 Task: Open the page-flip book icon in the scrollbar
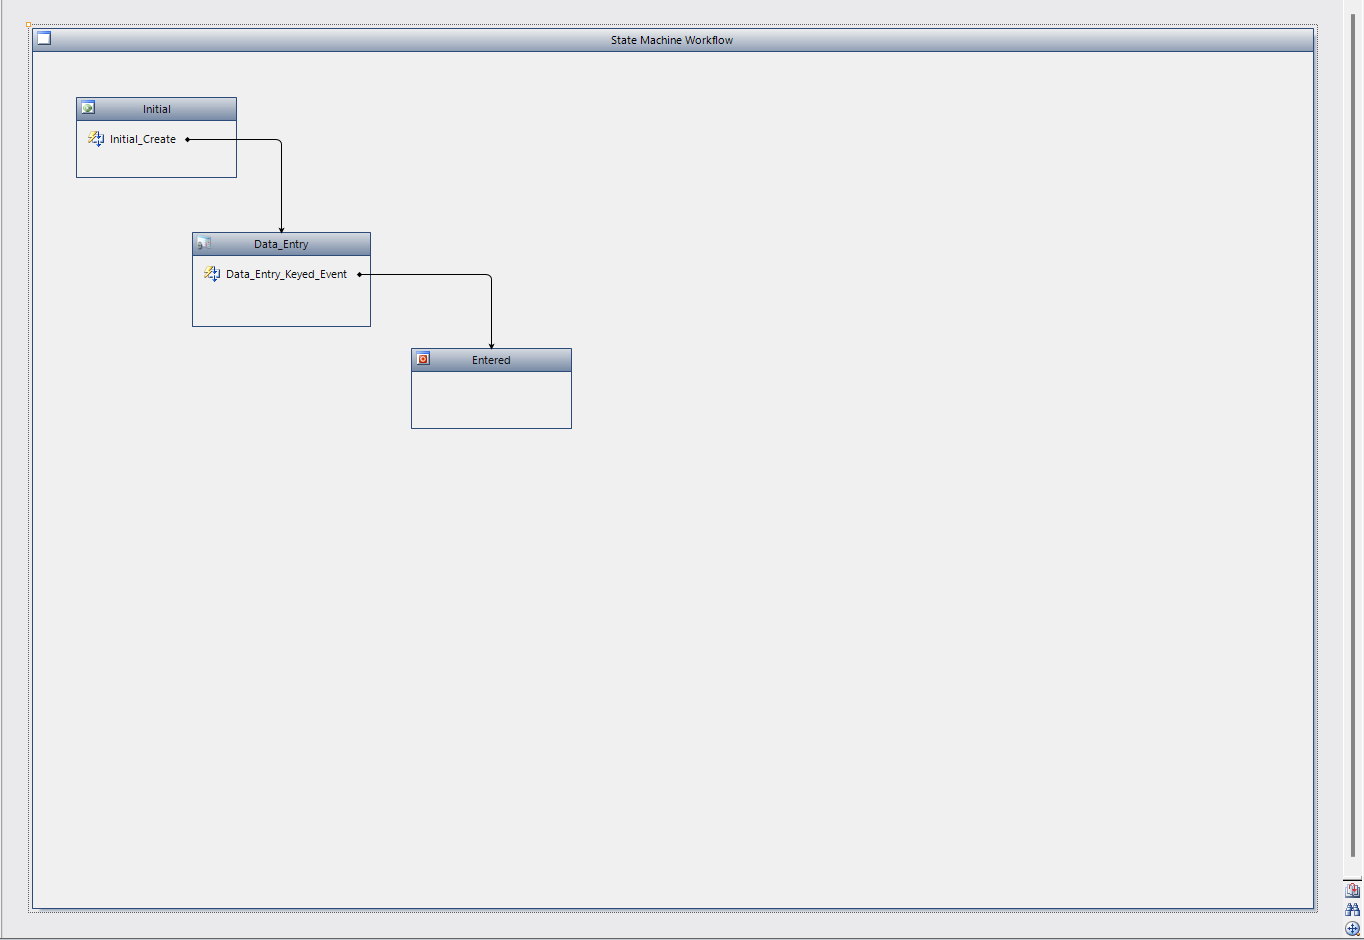point(1352,890)
